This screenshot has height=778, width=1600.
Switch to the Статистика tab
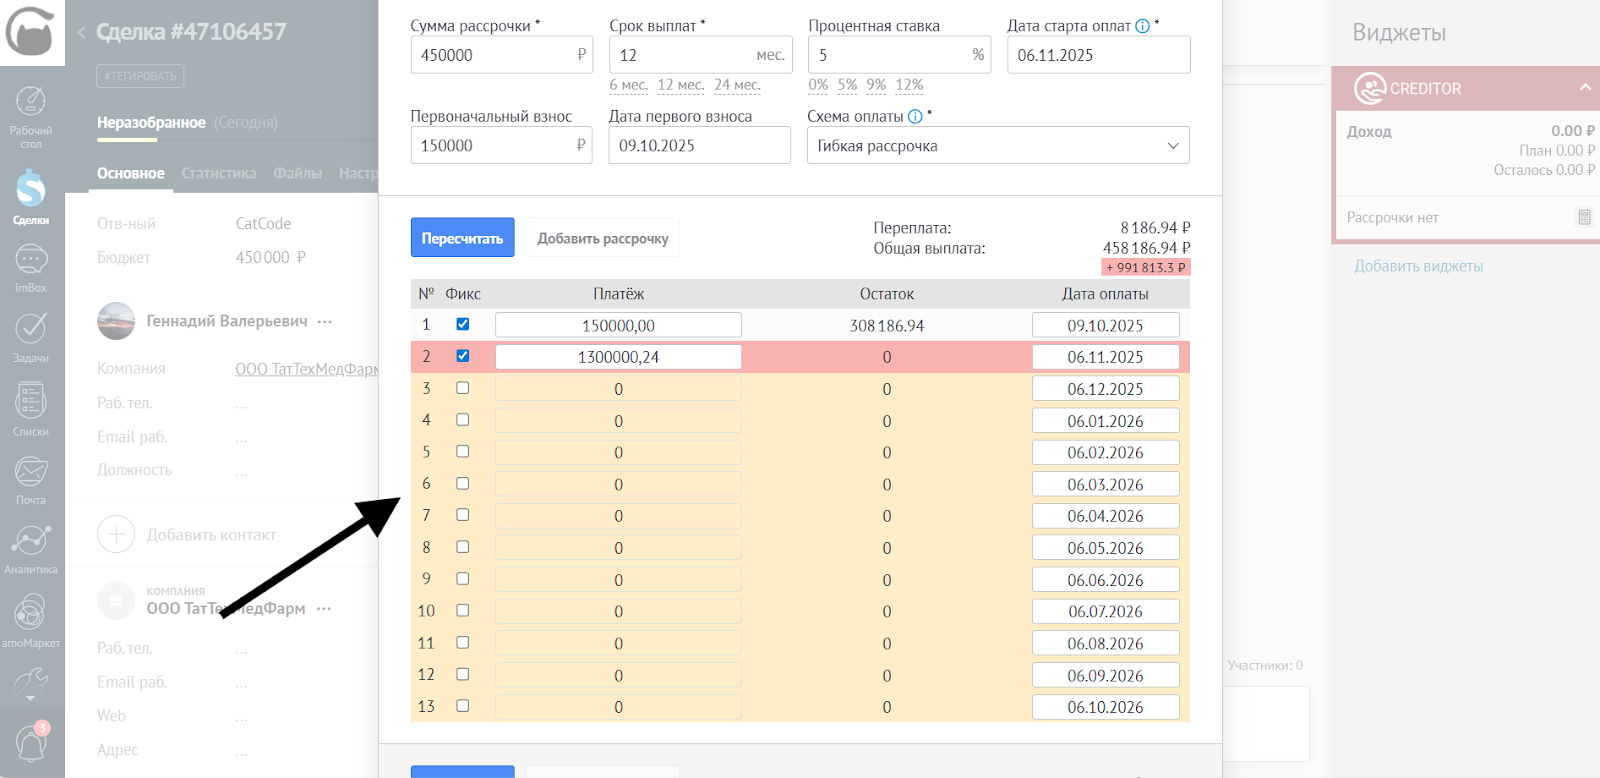coord(219,173)
